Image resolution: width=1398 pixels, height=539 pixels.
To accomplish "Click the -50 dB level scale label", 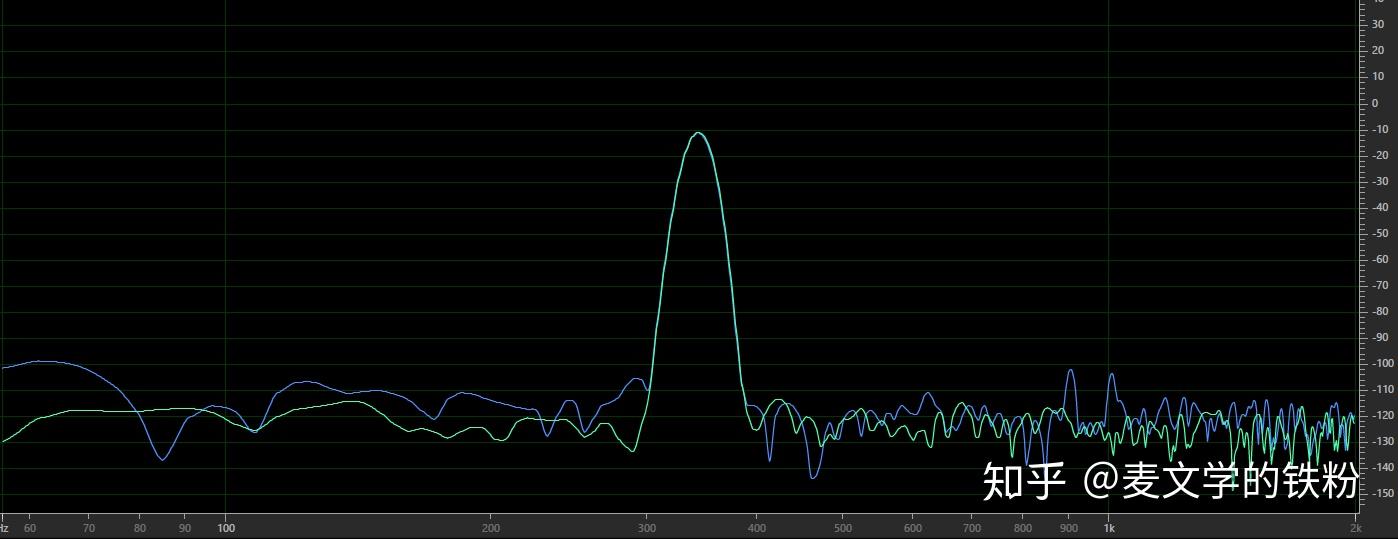I will 1380,233.
